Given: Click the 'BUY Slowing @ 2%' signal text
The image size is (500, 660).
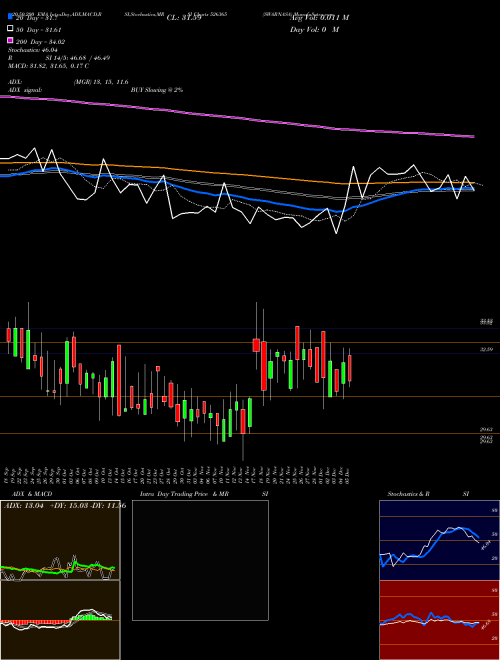Looking at the screenshot, I should point(157,90).
